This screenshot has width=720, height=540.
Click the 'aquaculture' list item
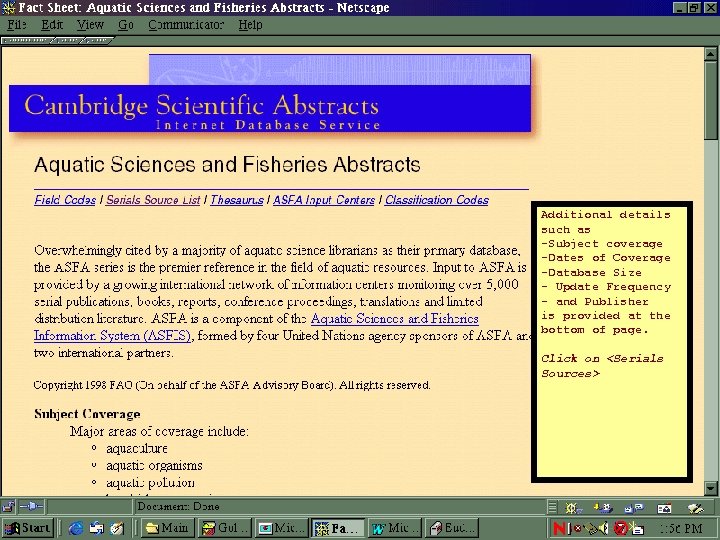pos(137,449)
